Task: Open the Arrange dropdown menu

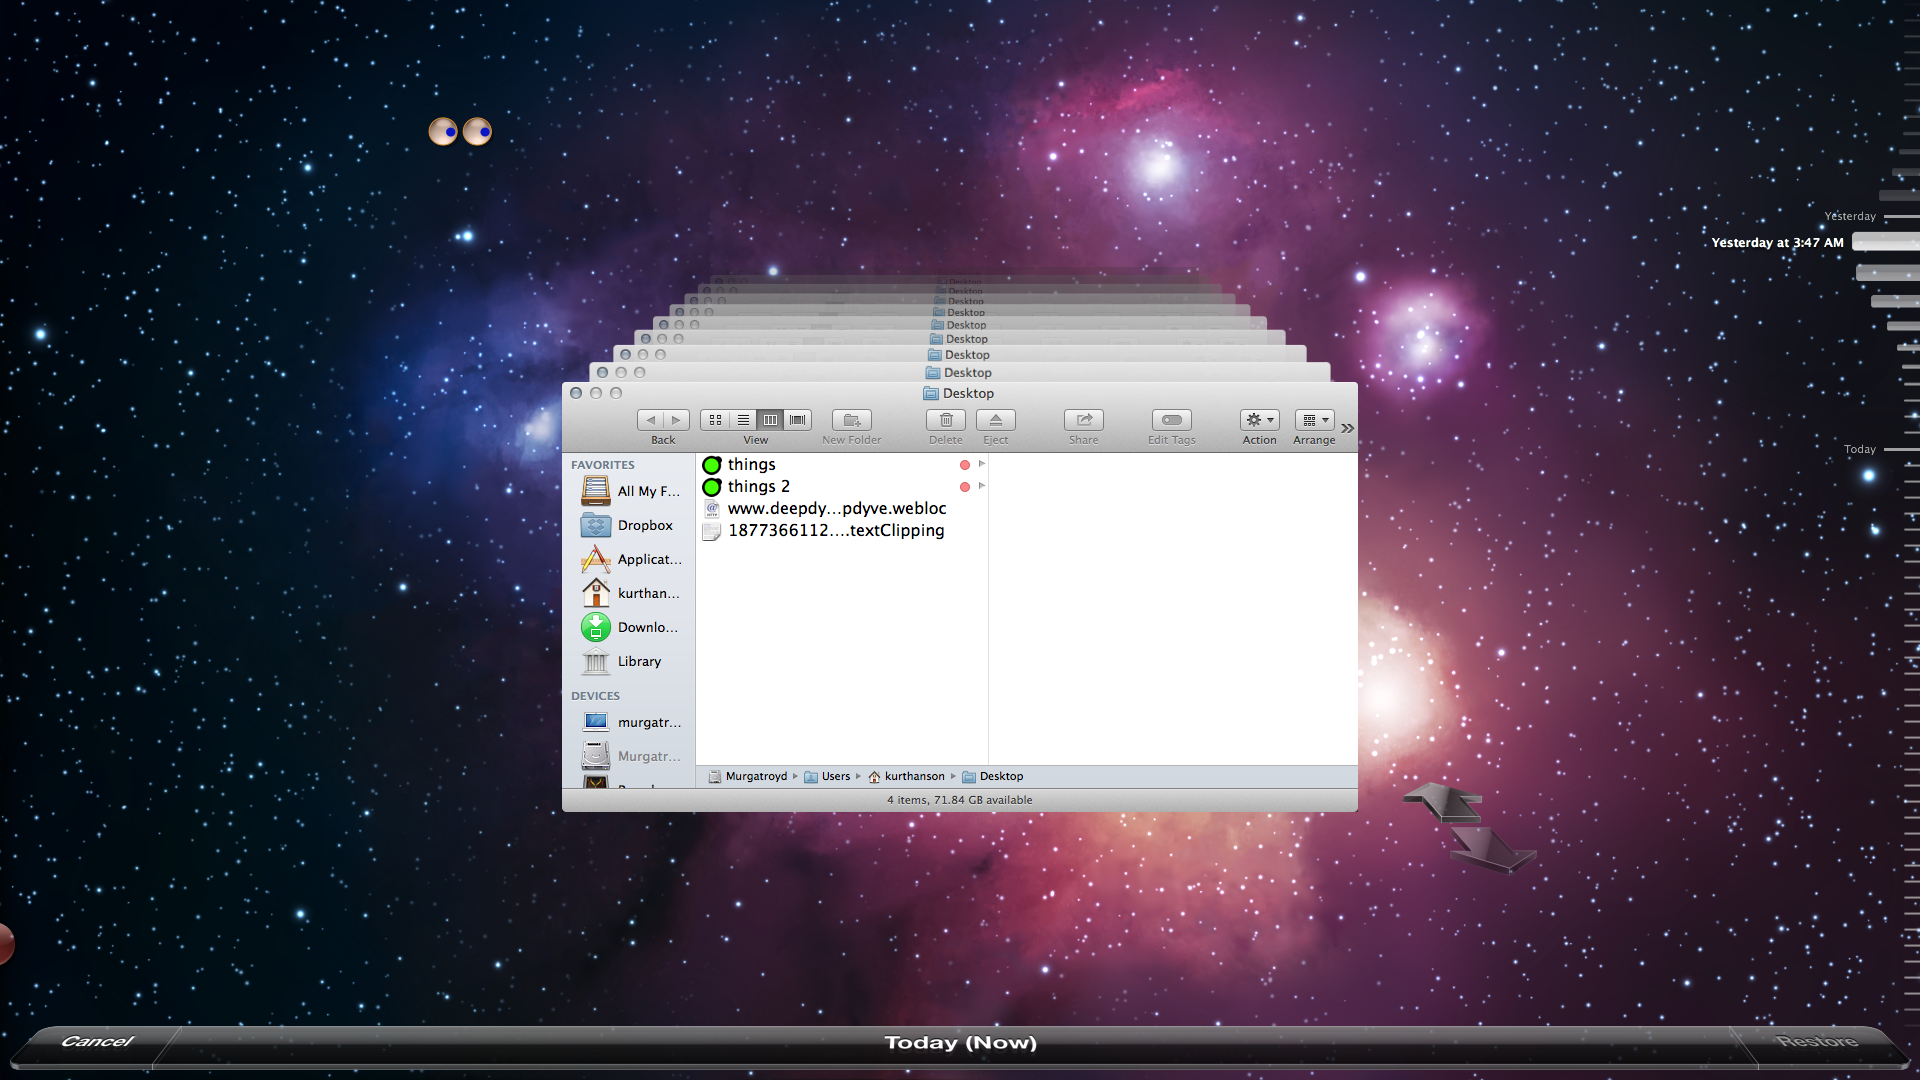Action: 1314,420
